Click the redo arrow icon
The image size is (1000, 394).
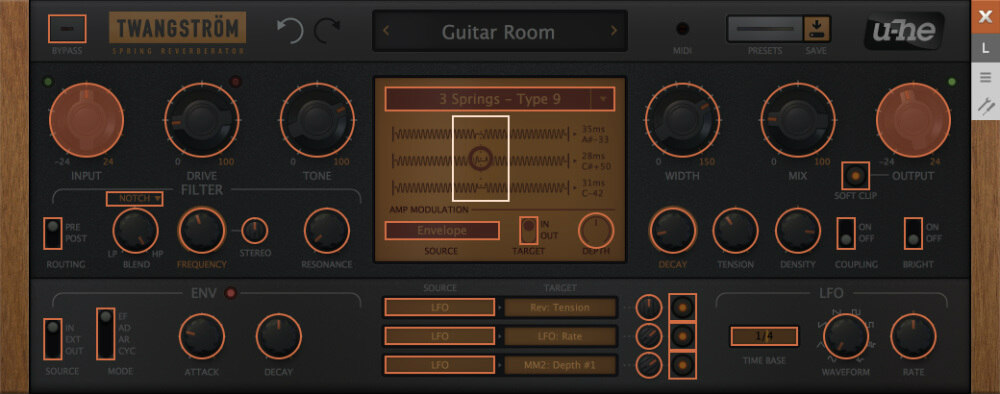(x=327, y=30)
